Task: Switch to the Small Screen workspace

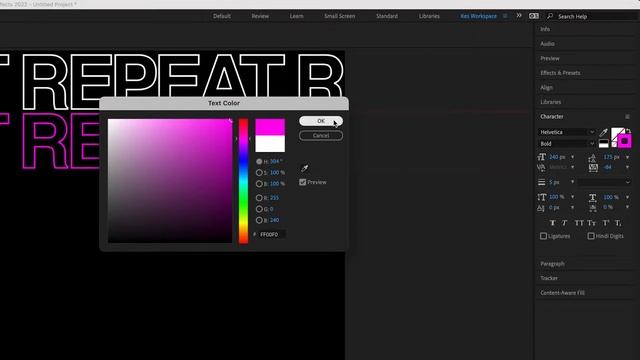Action: (340, 16)
